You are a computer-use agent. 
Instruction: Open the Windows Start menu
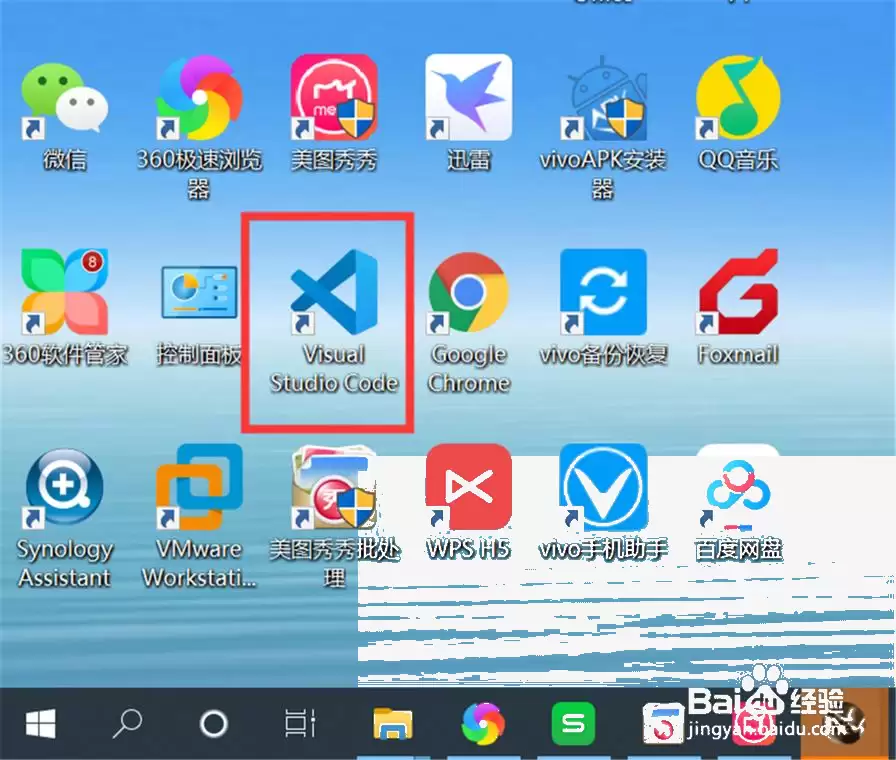pyautogui.click(x=41, y=723)
